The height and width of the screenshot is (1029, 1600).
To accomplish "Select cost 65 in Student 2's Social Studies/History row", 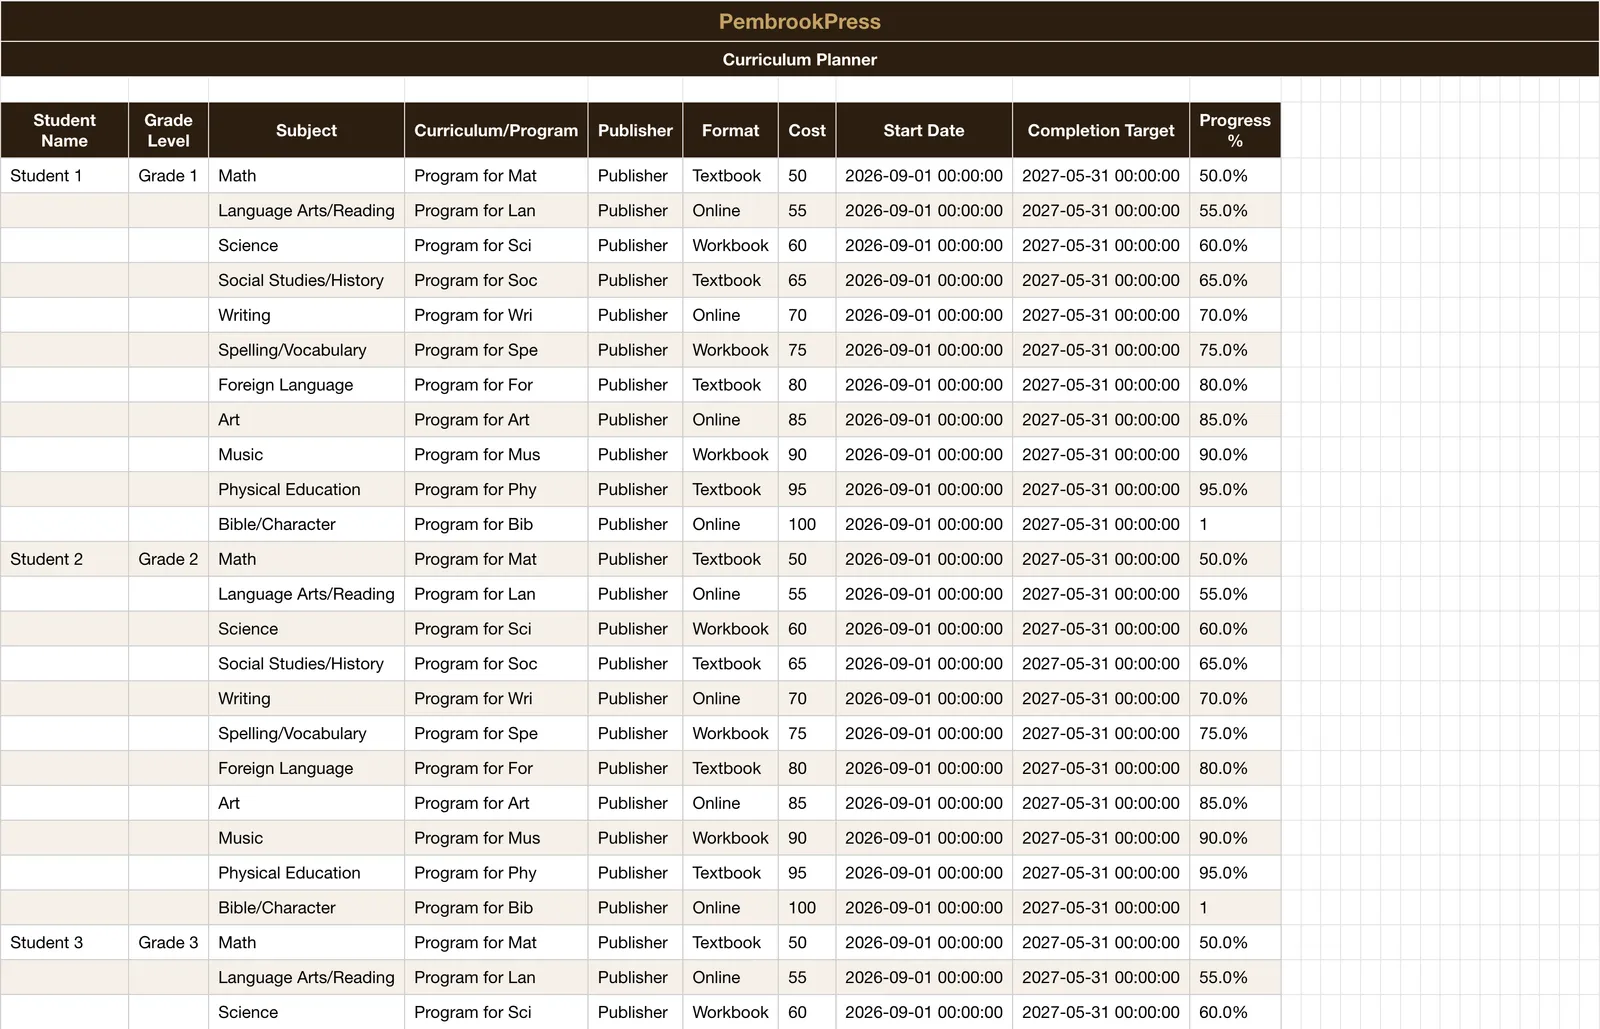I will tap(807, 664).
